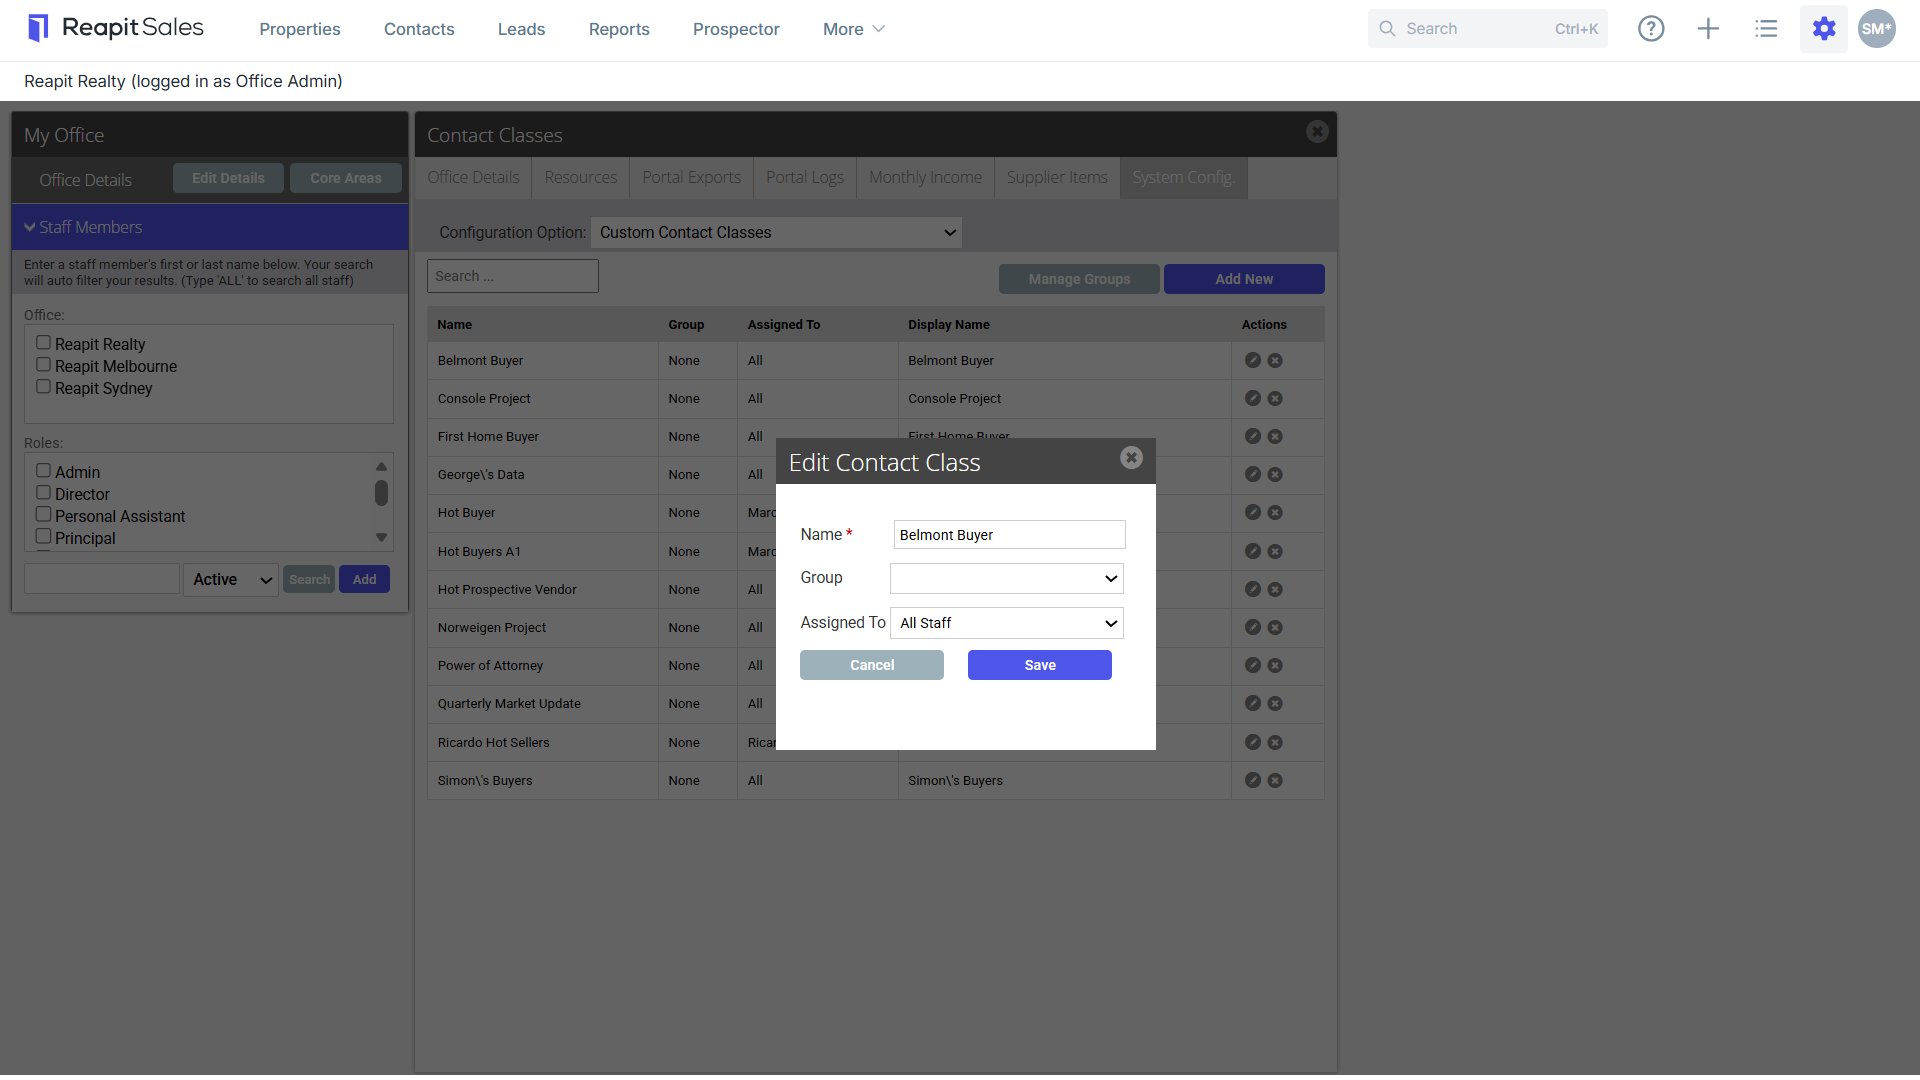Viewport: 1920px width, 1080px height.
Task: Click the Save button in dialog
Action: click(1040, 665)
